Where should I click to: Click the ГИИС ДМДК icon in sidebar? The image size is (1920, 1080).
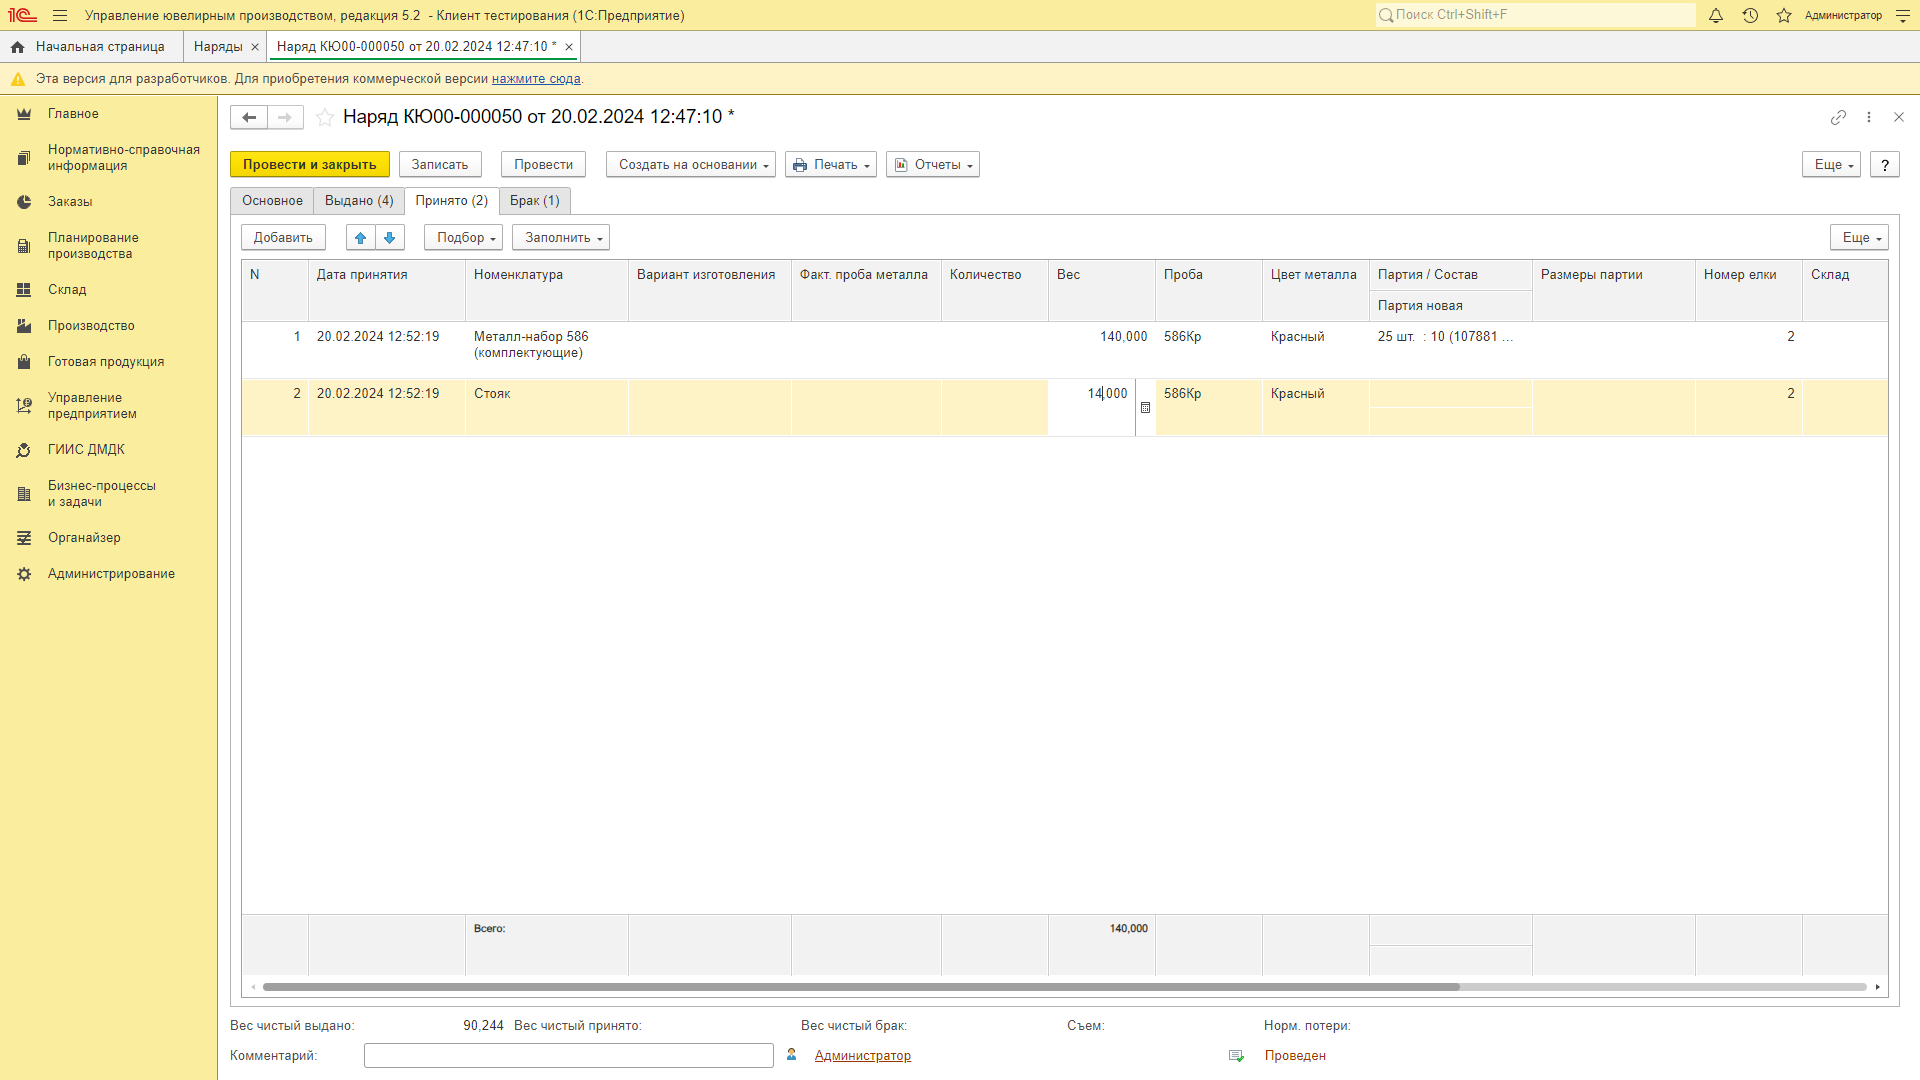24,450
